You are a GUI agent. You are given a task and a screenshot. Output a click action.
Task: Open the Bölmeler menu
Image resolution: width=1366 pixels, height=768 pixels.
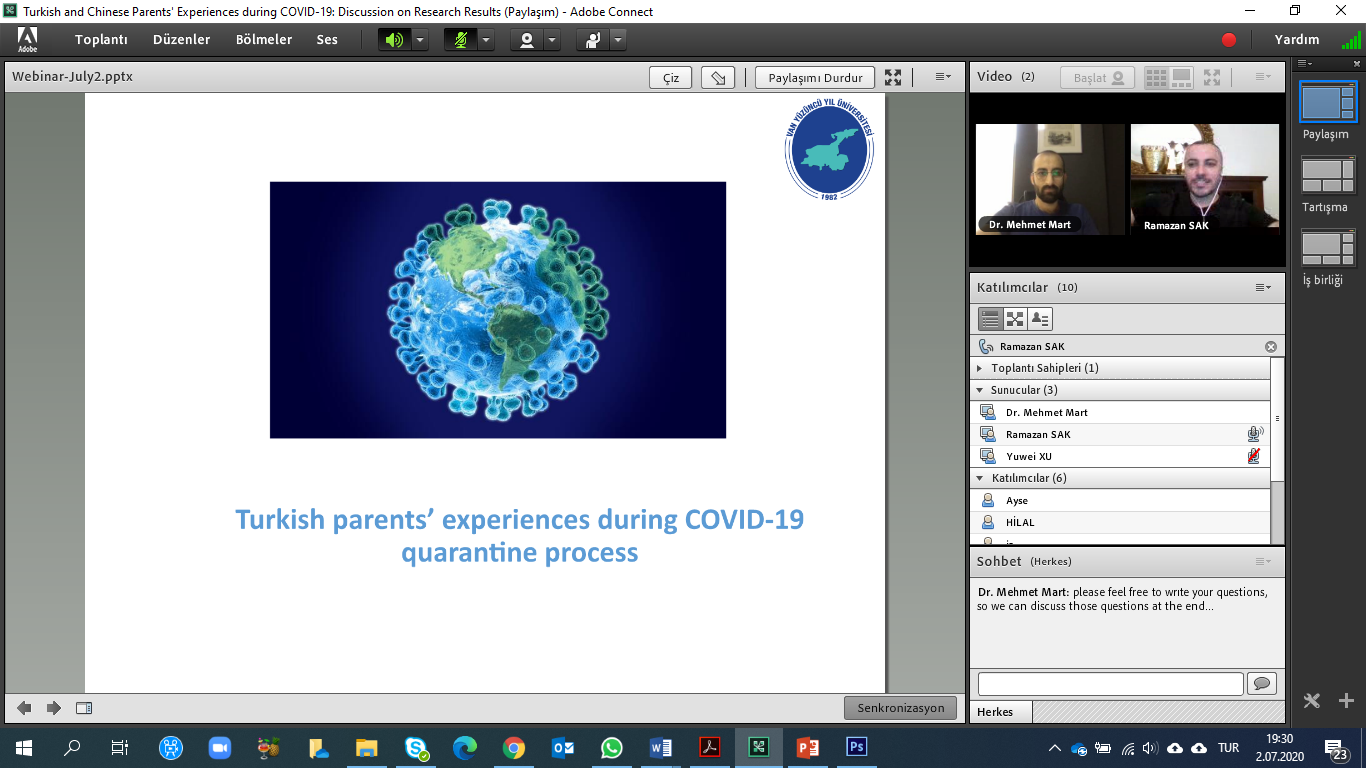264,40
